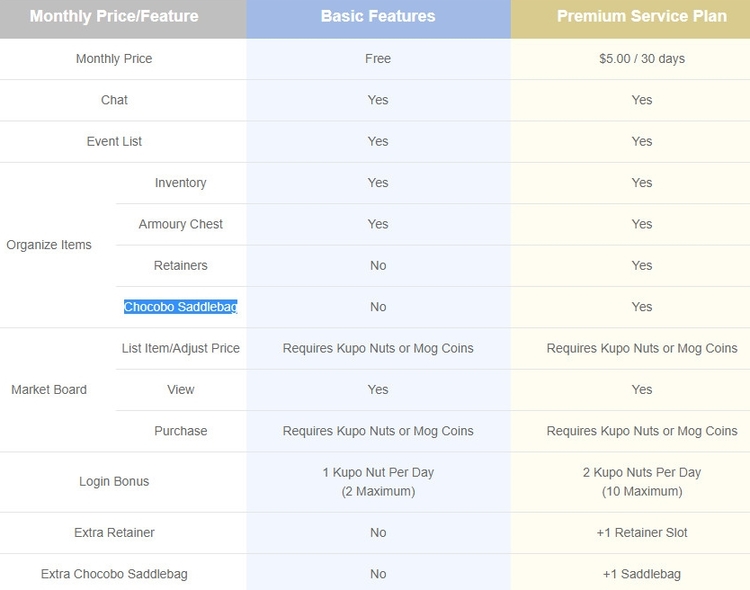Click the highlighted Chocobo Saddlebag text

180,307
